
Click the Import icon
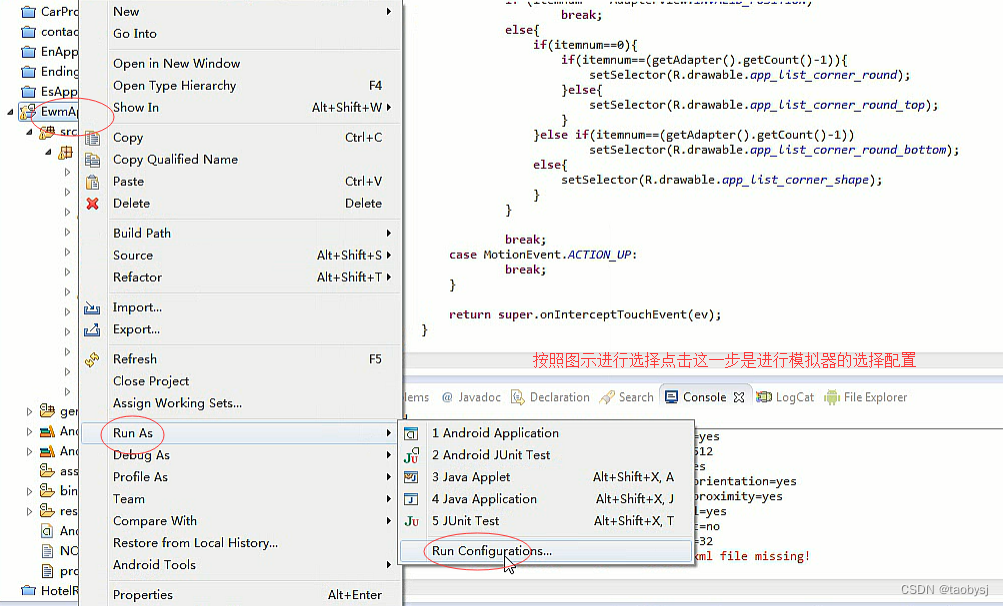(x=92, y=308)
